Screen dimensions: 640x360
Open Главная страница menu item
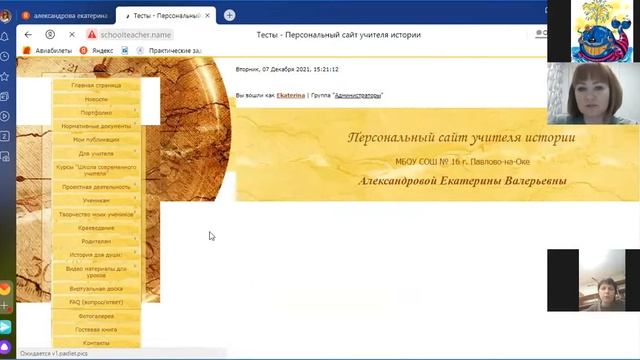point(96,85)
